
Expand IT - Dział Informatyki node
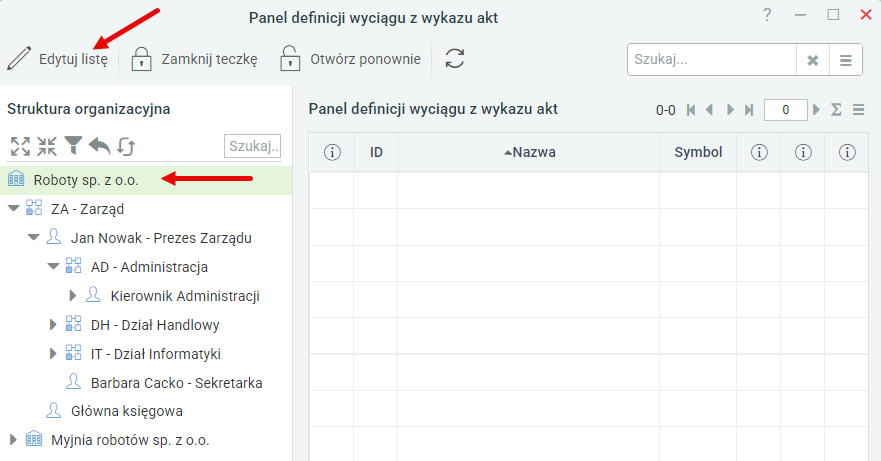[53, 354]
